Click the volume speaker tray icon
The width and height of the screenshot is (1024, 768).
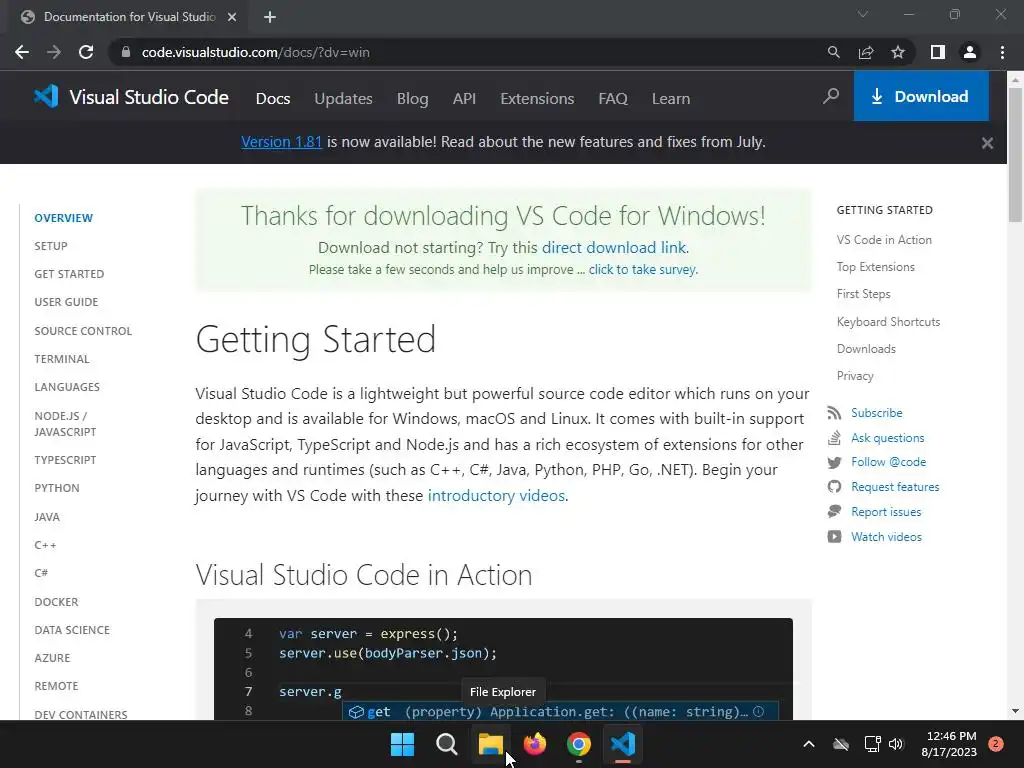[x=896, y=744]
